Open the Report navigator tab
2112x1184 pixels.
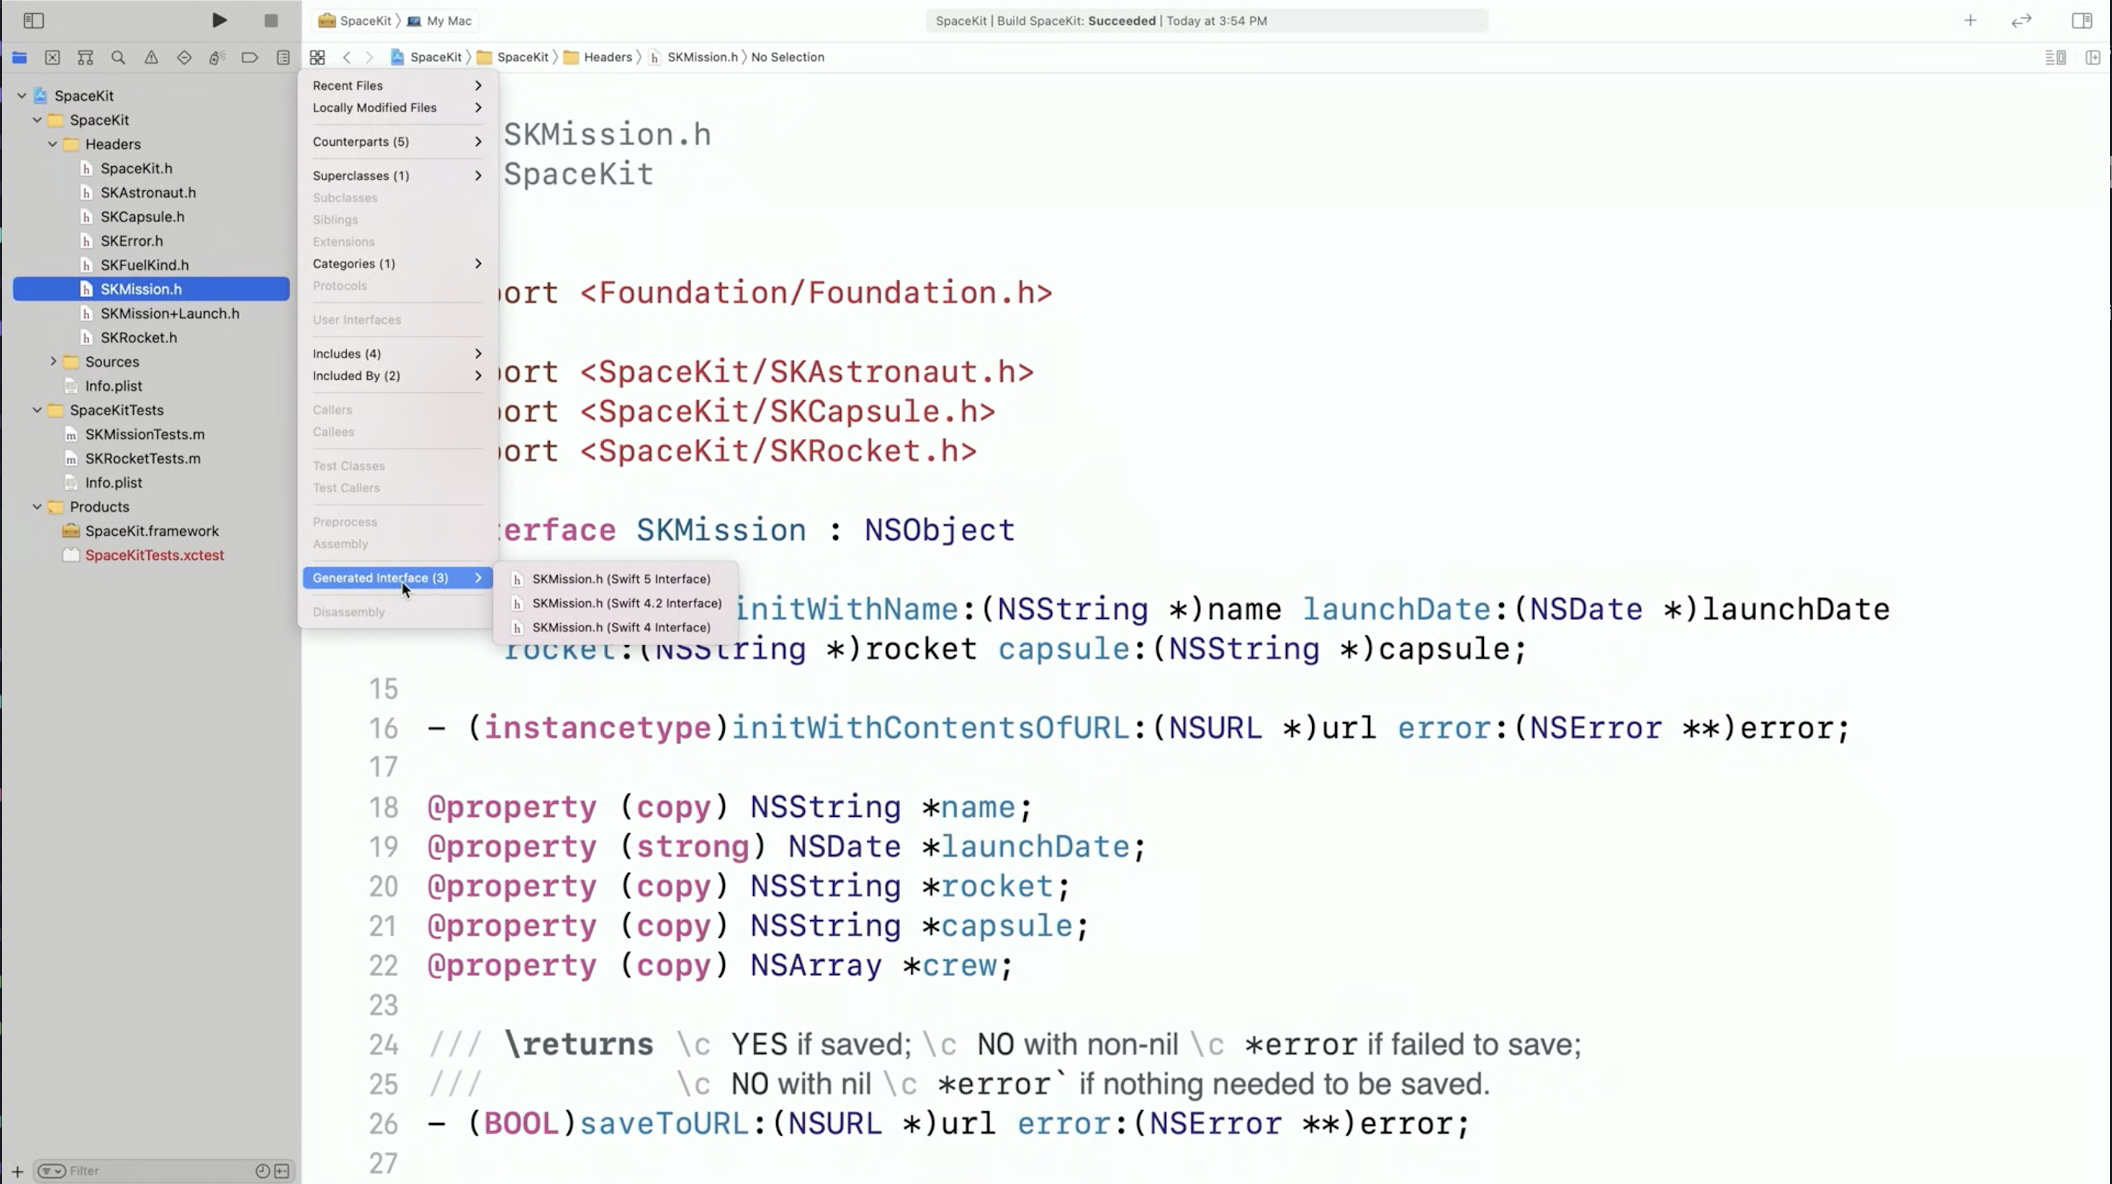(283, 58)
